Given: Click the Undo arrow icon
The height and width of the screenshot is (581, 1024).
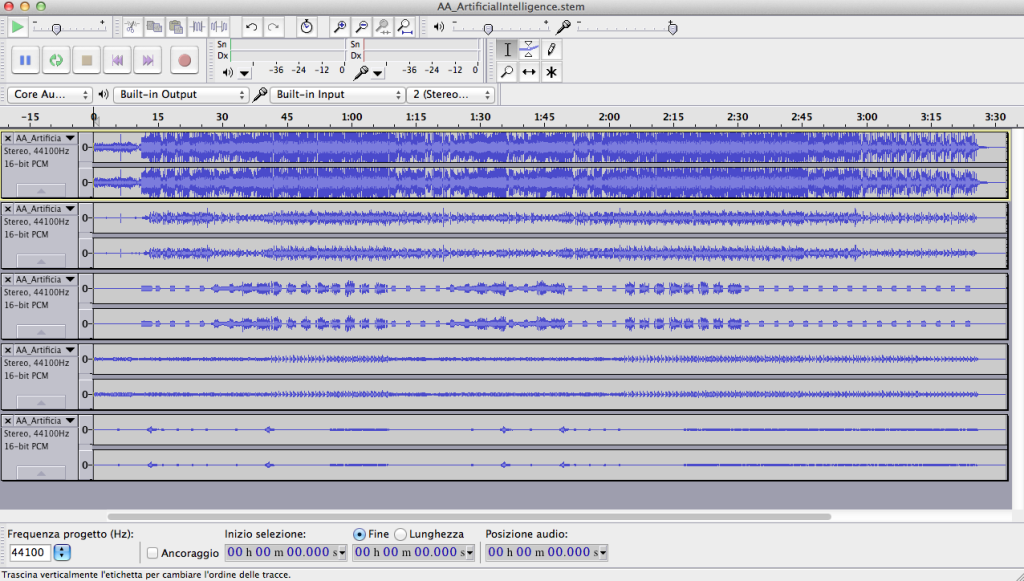Looking at the screenshot, I should click(x=251, y=27).
